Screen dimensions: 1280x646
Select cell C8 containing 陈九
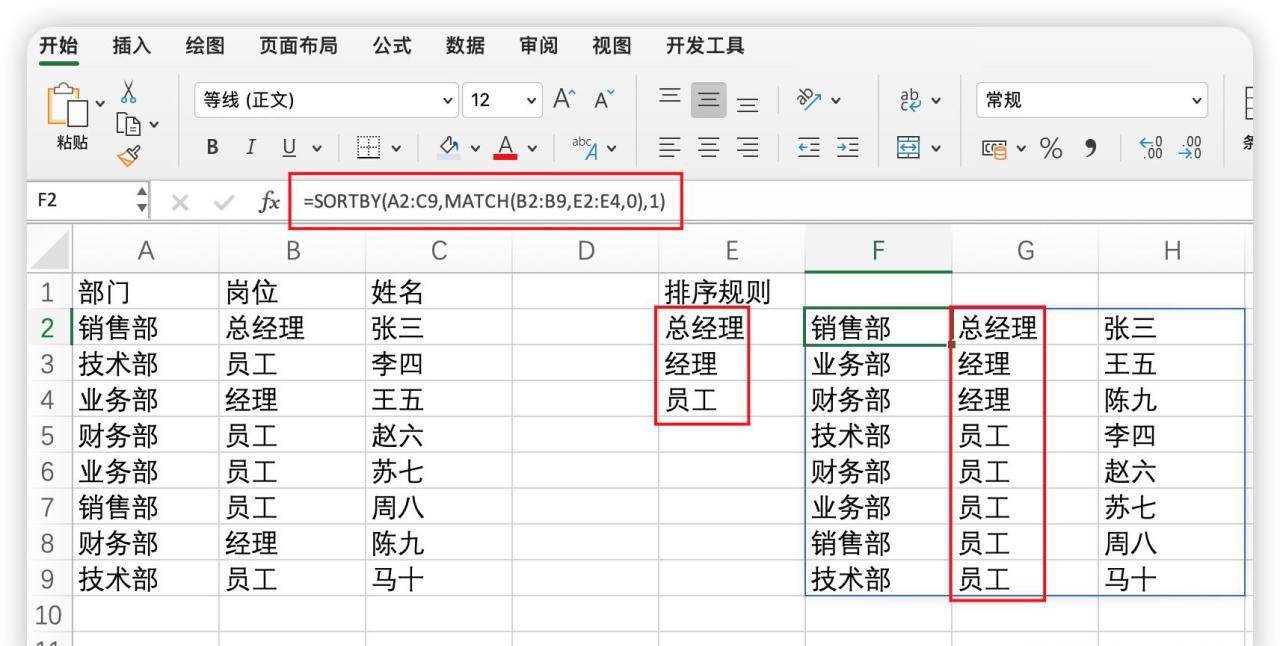439,543
